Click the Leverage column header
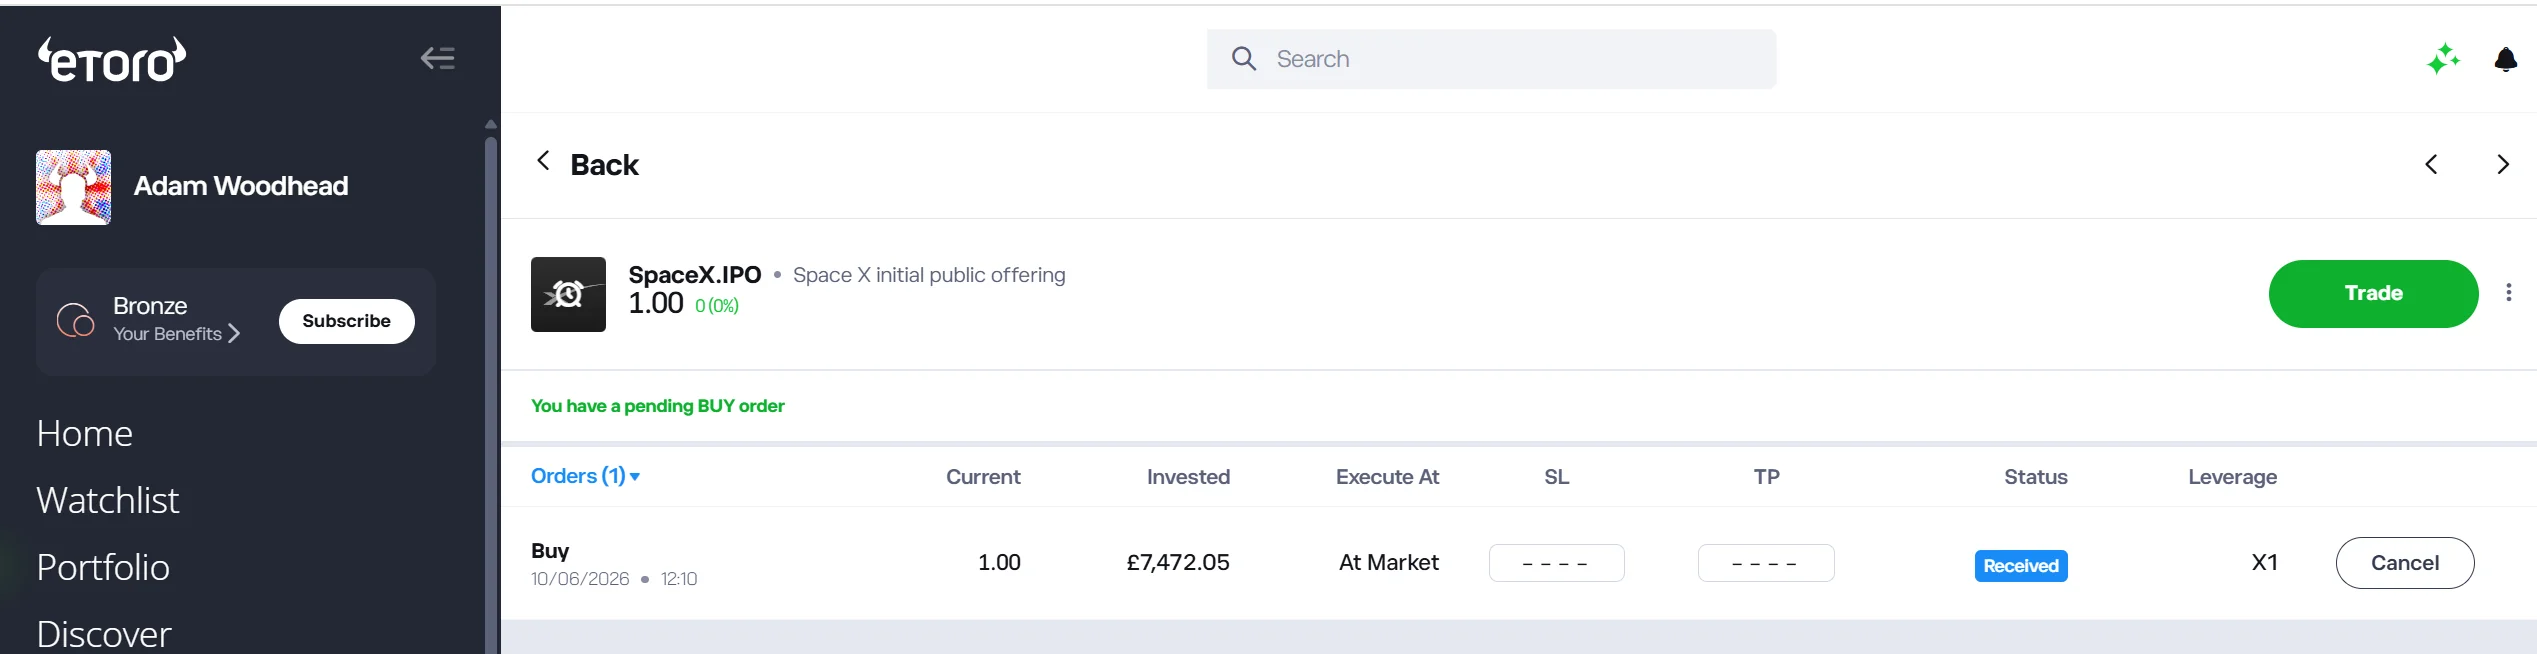2537x654 pixels. pyautogui.click(x=2232, y=477)
